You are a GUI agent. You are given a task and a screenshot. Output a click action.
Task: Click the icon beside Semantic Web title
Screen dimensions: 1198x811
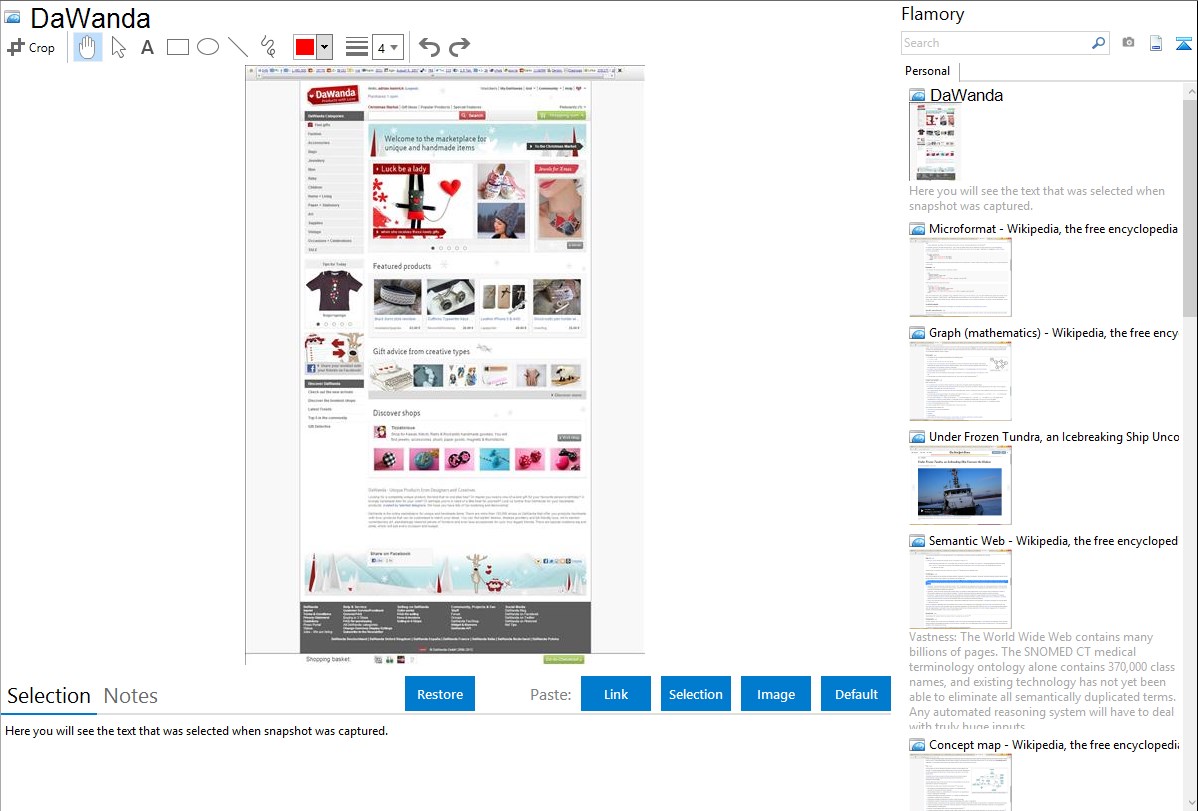tap(917, 541)
